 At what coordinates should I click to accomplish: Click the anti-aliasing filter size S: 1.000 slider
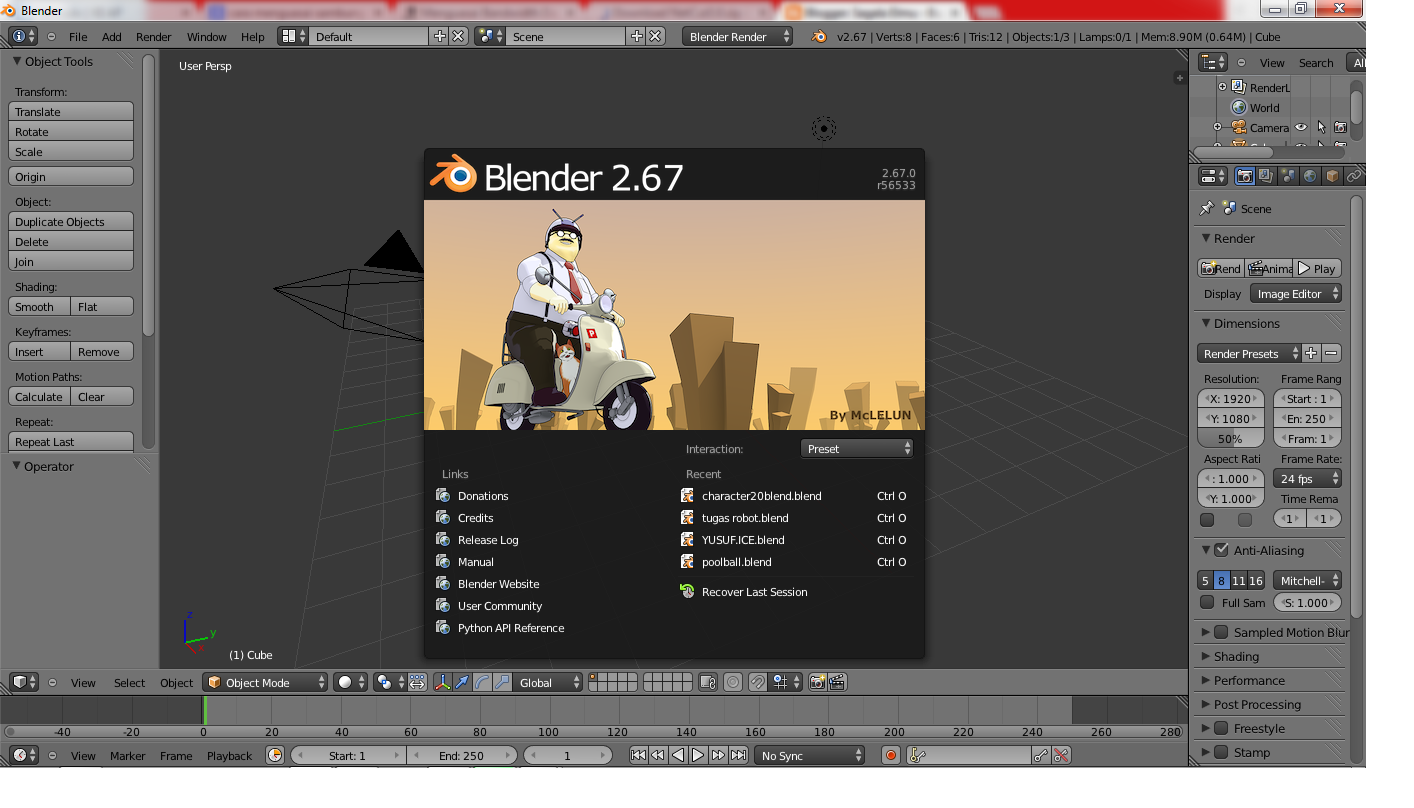pyautogui.click(x=1307, y=602)
